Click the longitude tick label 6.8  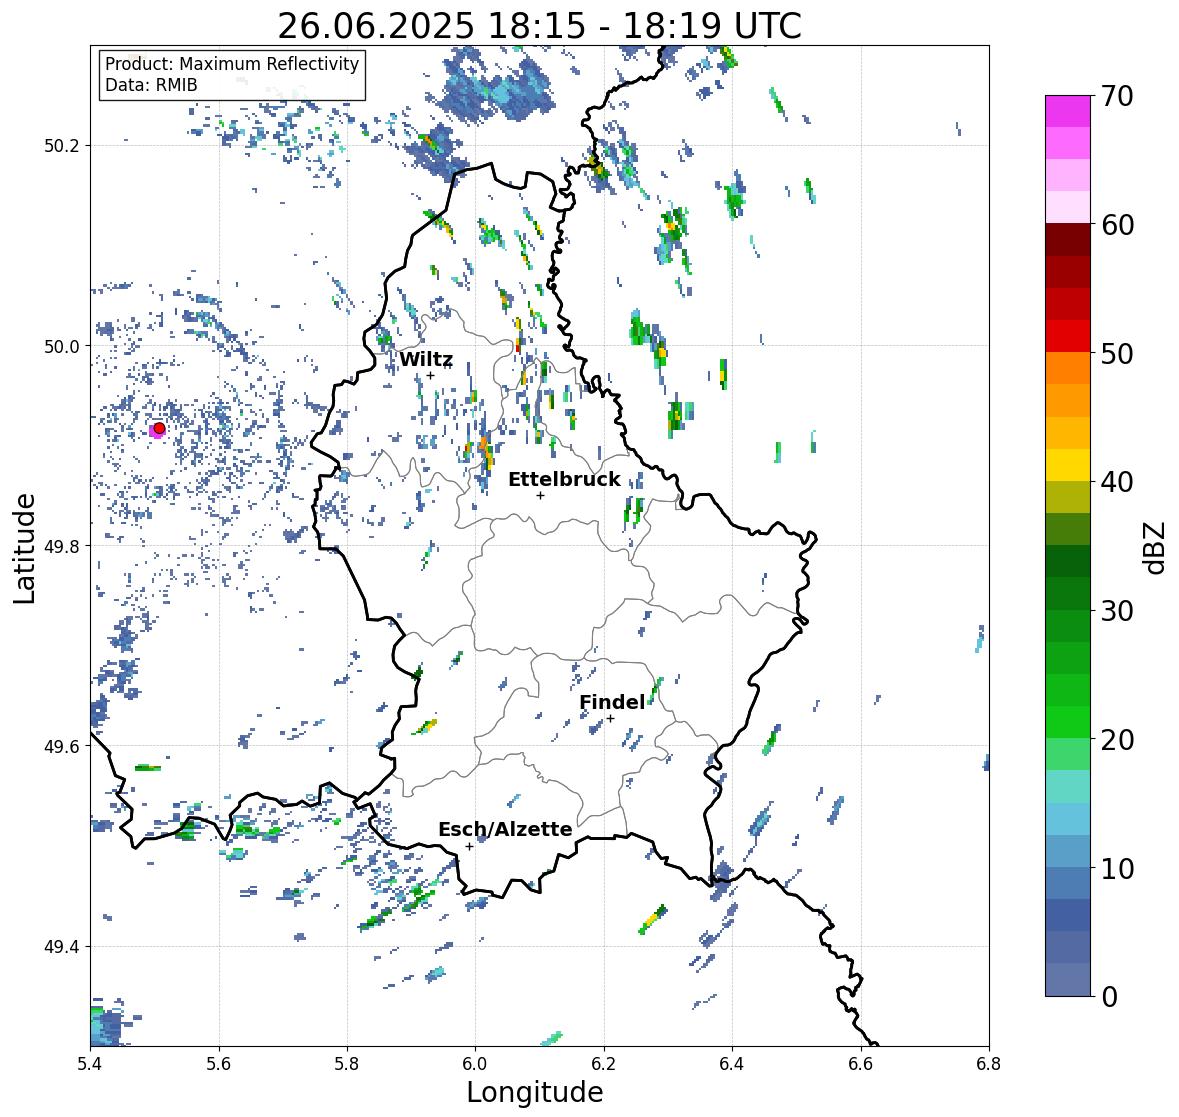tap(989, 1064)
